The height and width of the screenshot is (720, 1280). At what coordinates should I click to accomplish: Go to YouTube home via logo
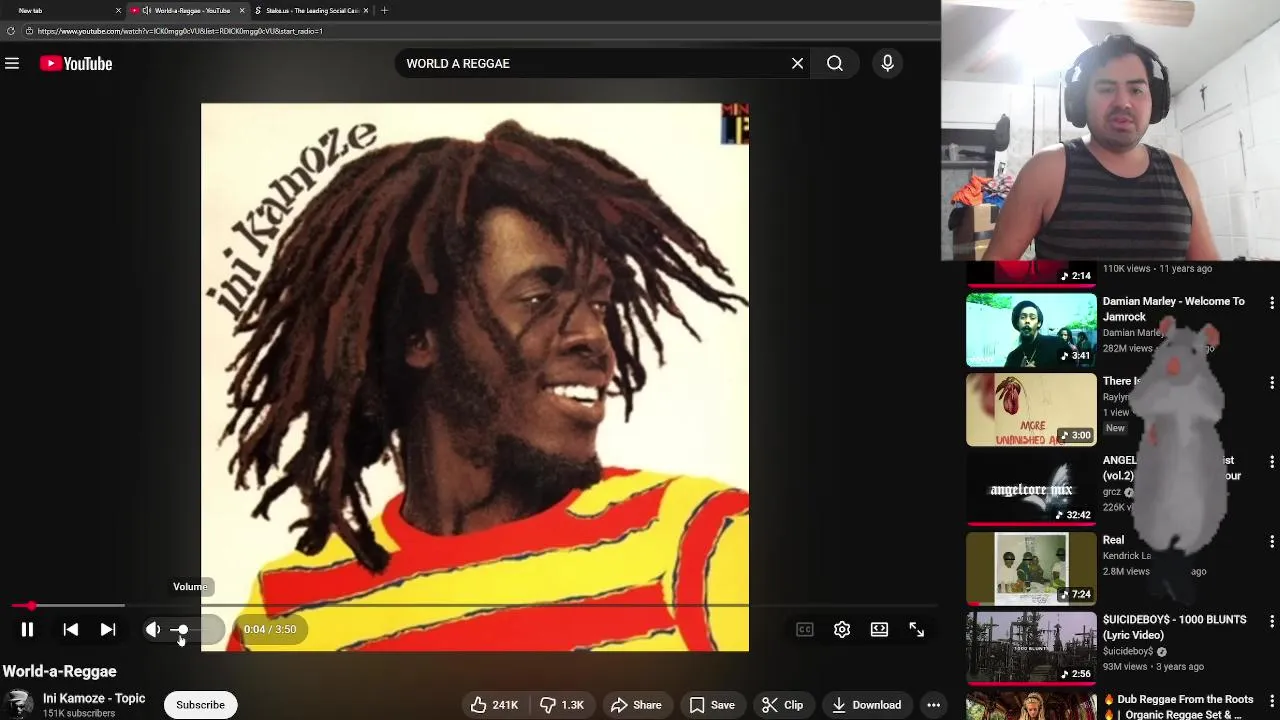(x=76, y=63)
